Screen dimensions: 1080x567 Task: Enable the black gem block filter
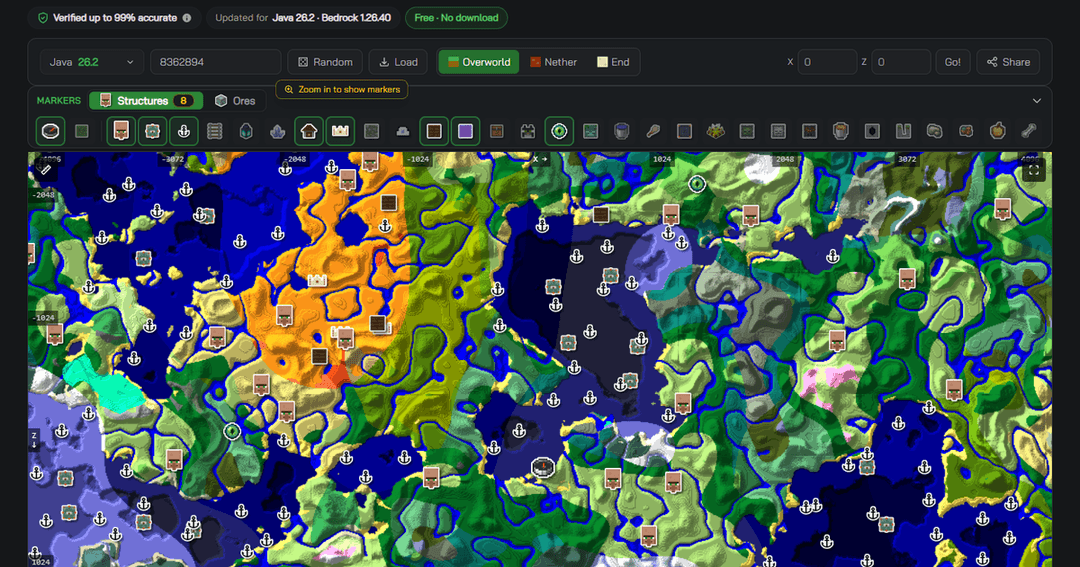[872, 131]
